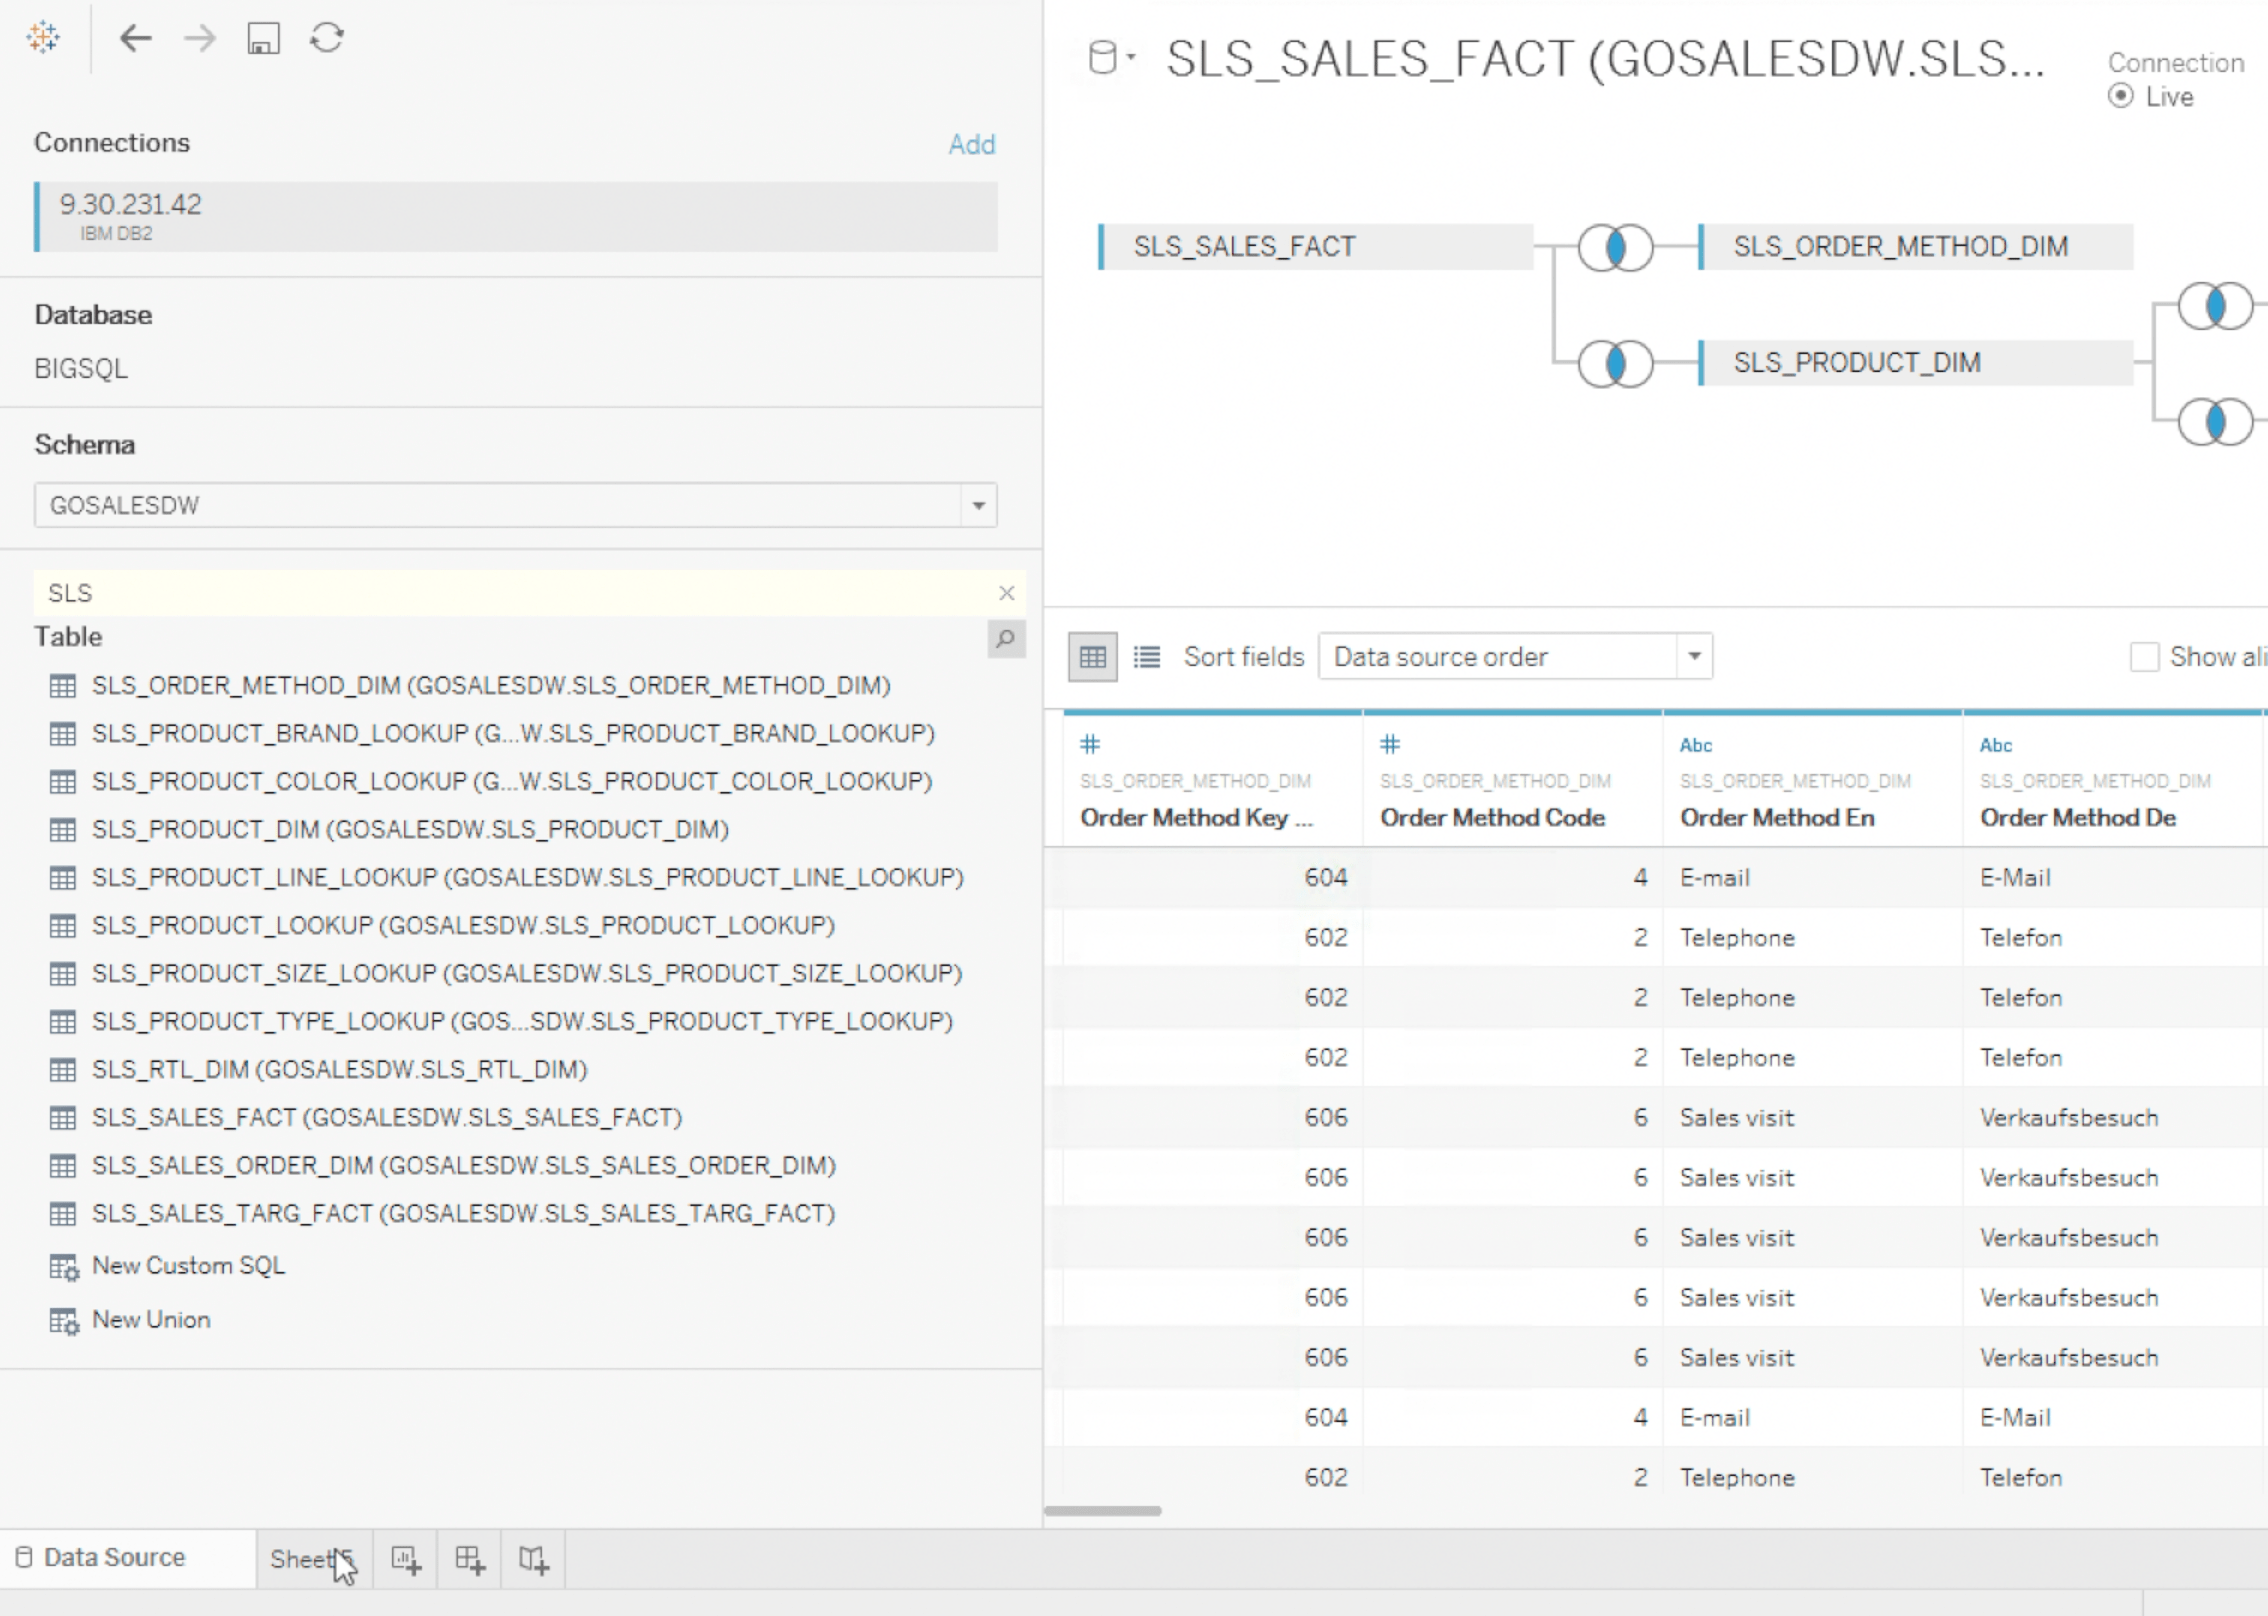Open table search with the magnifier icon
2268x1616 pixels.
[x=1007, y=640]
